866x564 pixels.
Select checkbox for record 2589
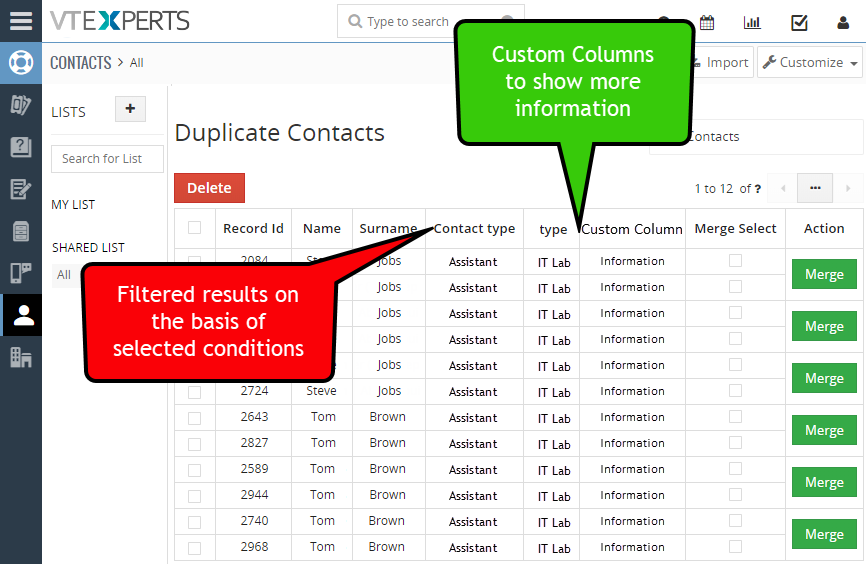(194, 470)
